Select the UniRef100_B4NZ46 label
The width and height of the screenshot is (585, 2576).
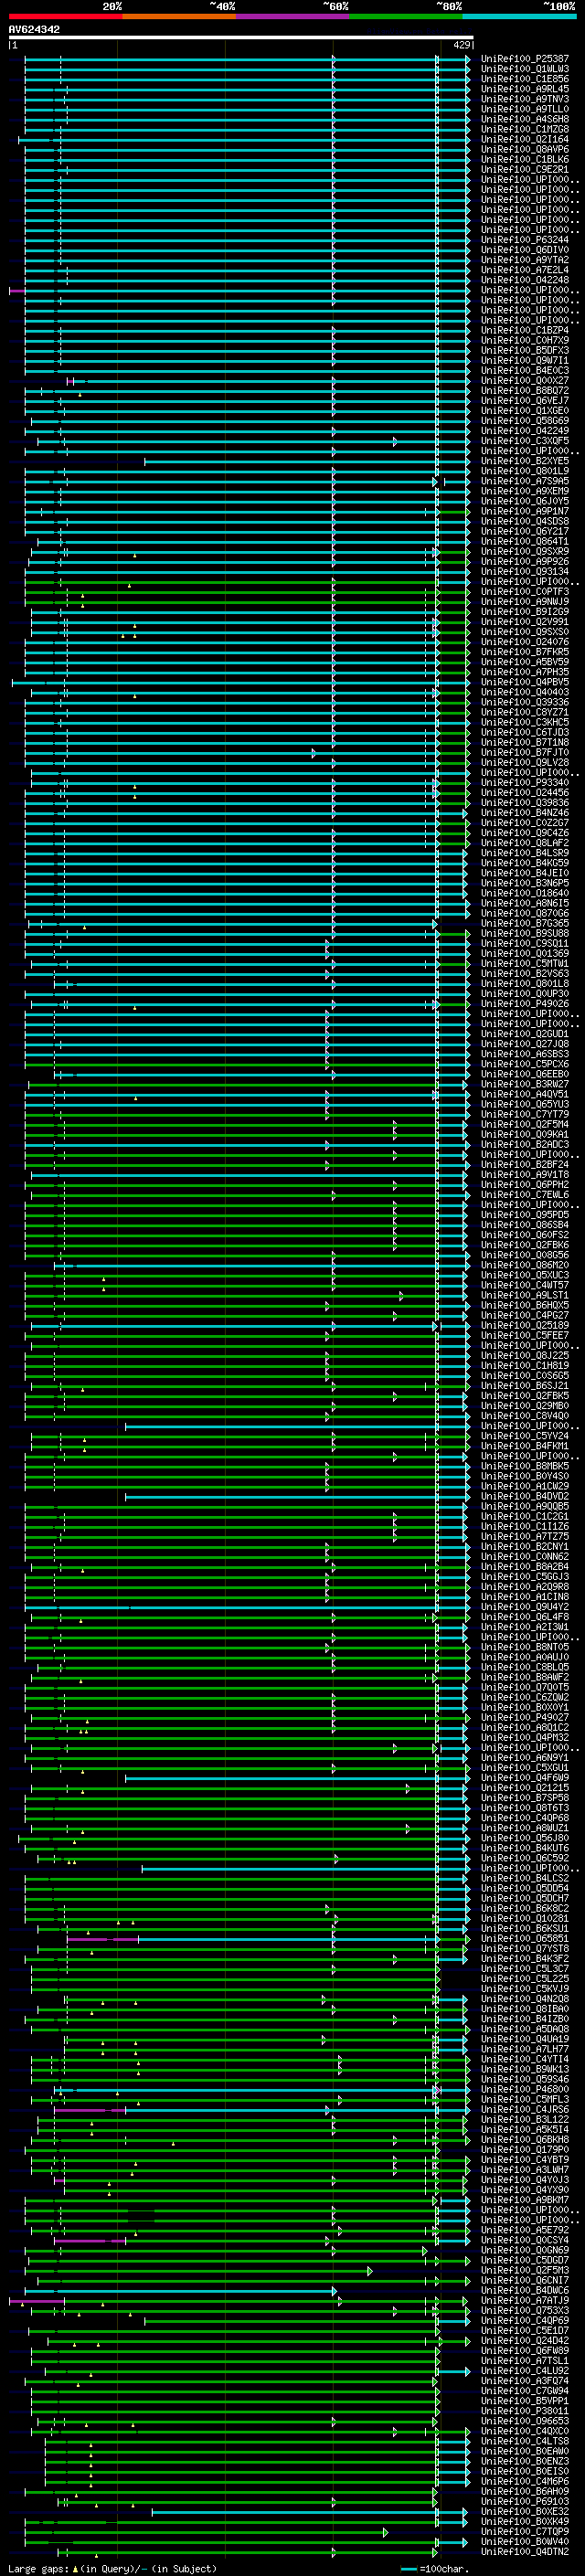(525, 813)
